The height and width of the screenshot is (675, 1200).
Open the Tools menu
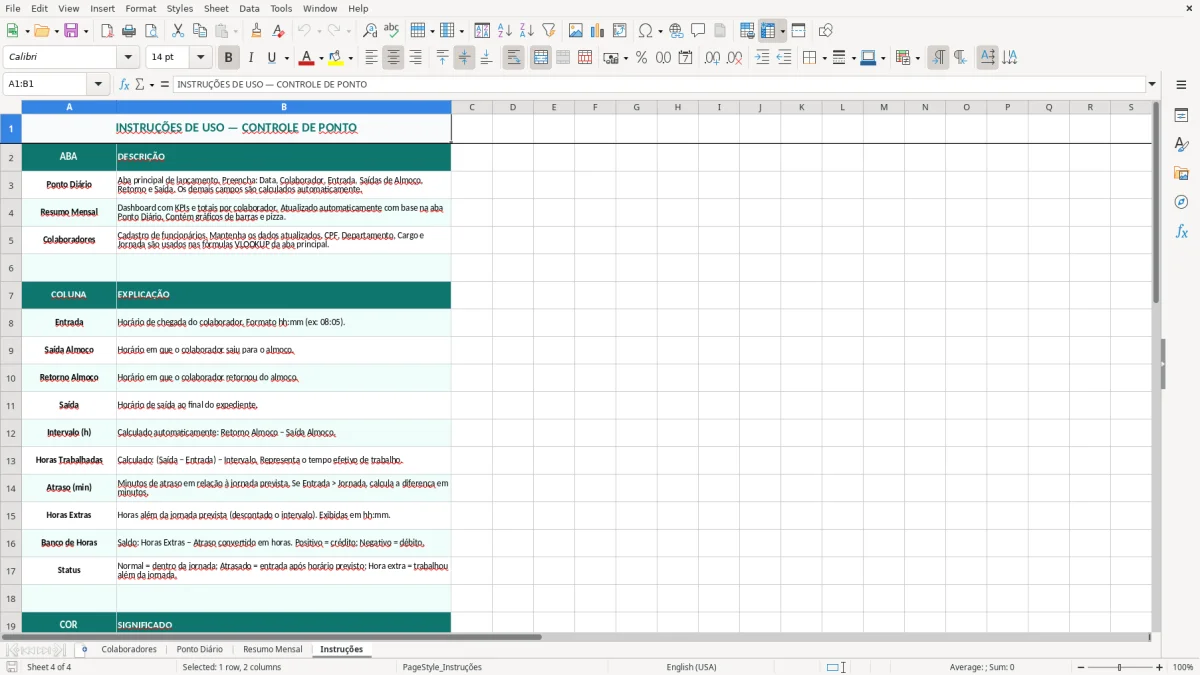click(281, 8)
